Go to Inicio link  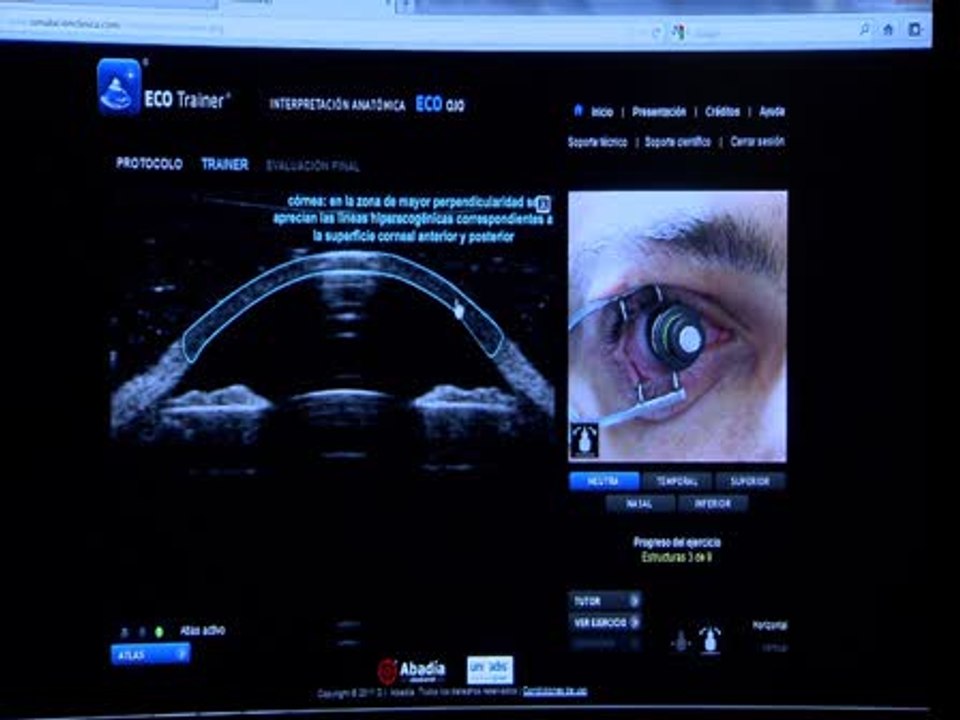(602, 112)
